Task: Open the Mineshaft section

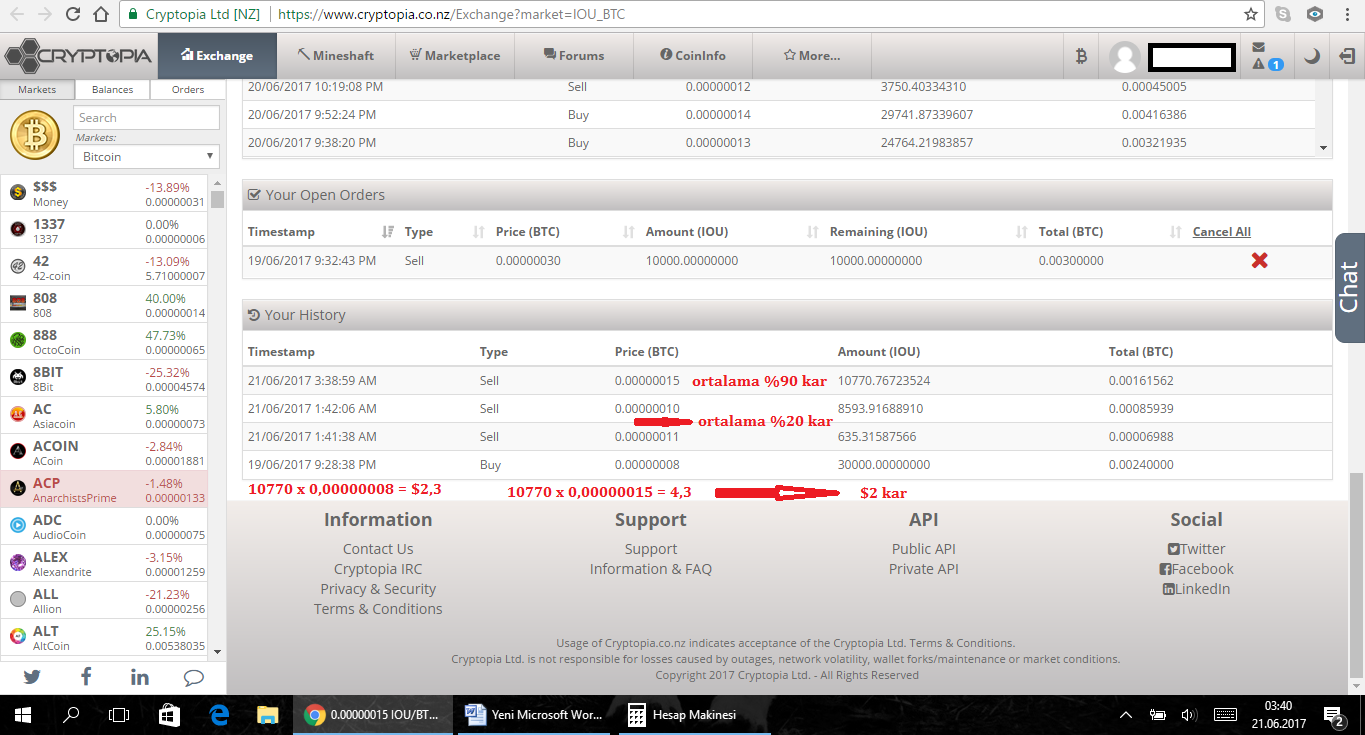Action: click(336, 56)
